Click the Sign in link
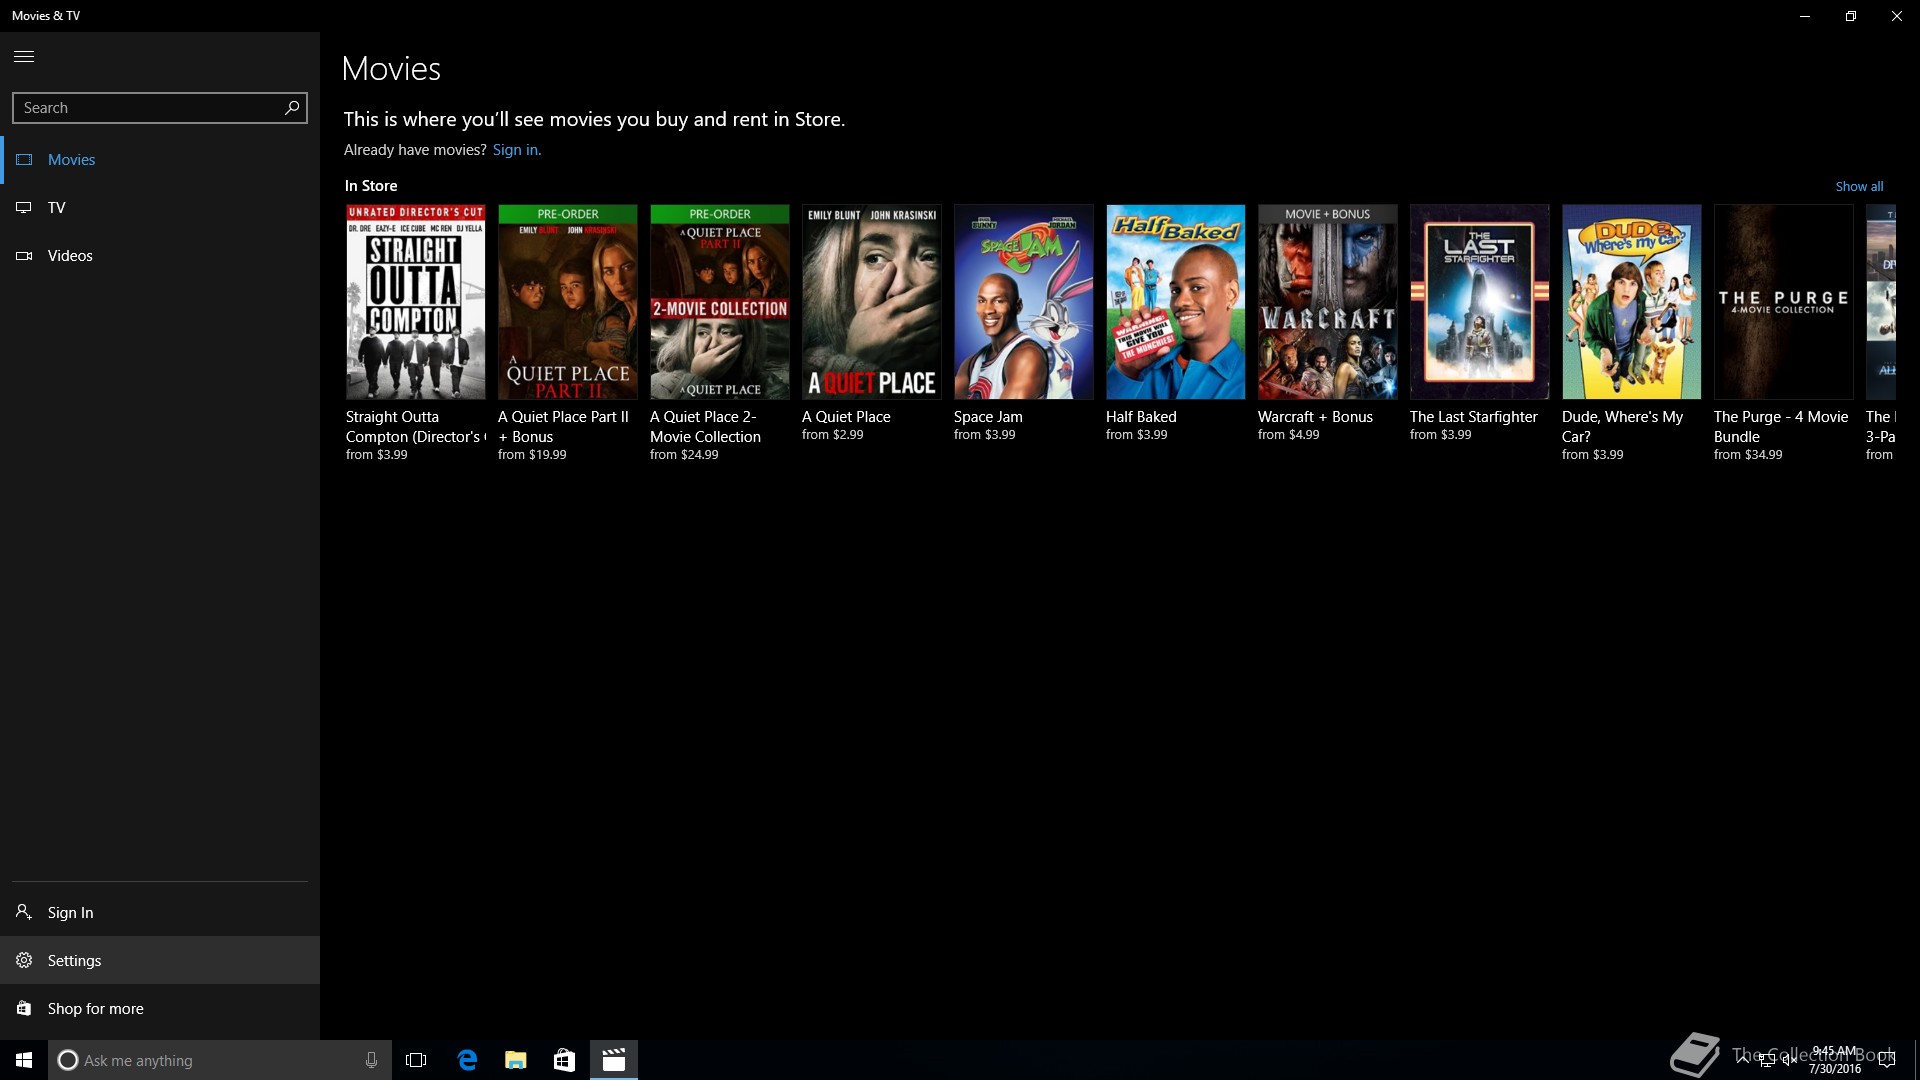The width and height of the screenshot is (1920, 1080). (516, 150)
